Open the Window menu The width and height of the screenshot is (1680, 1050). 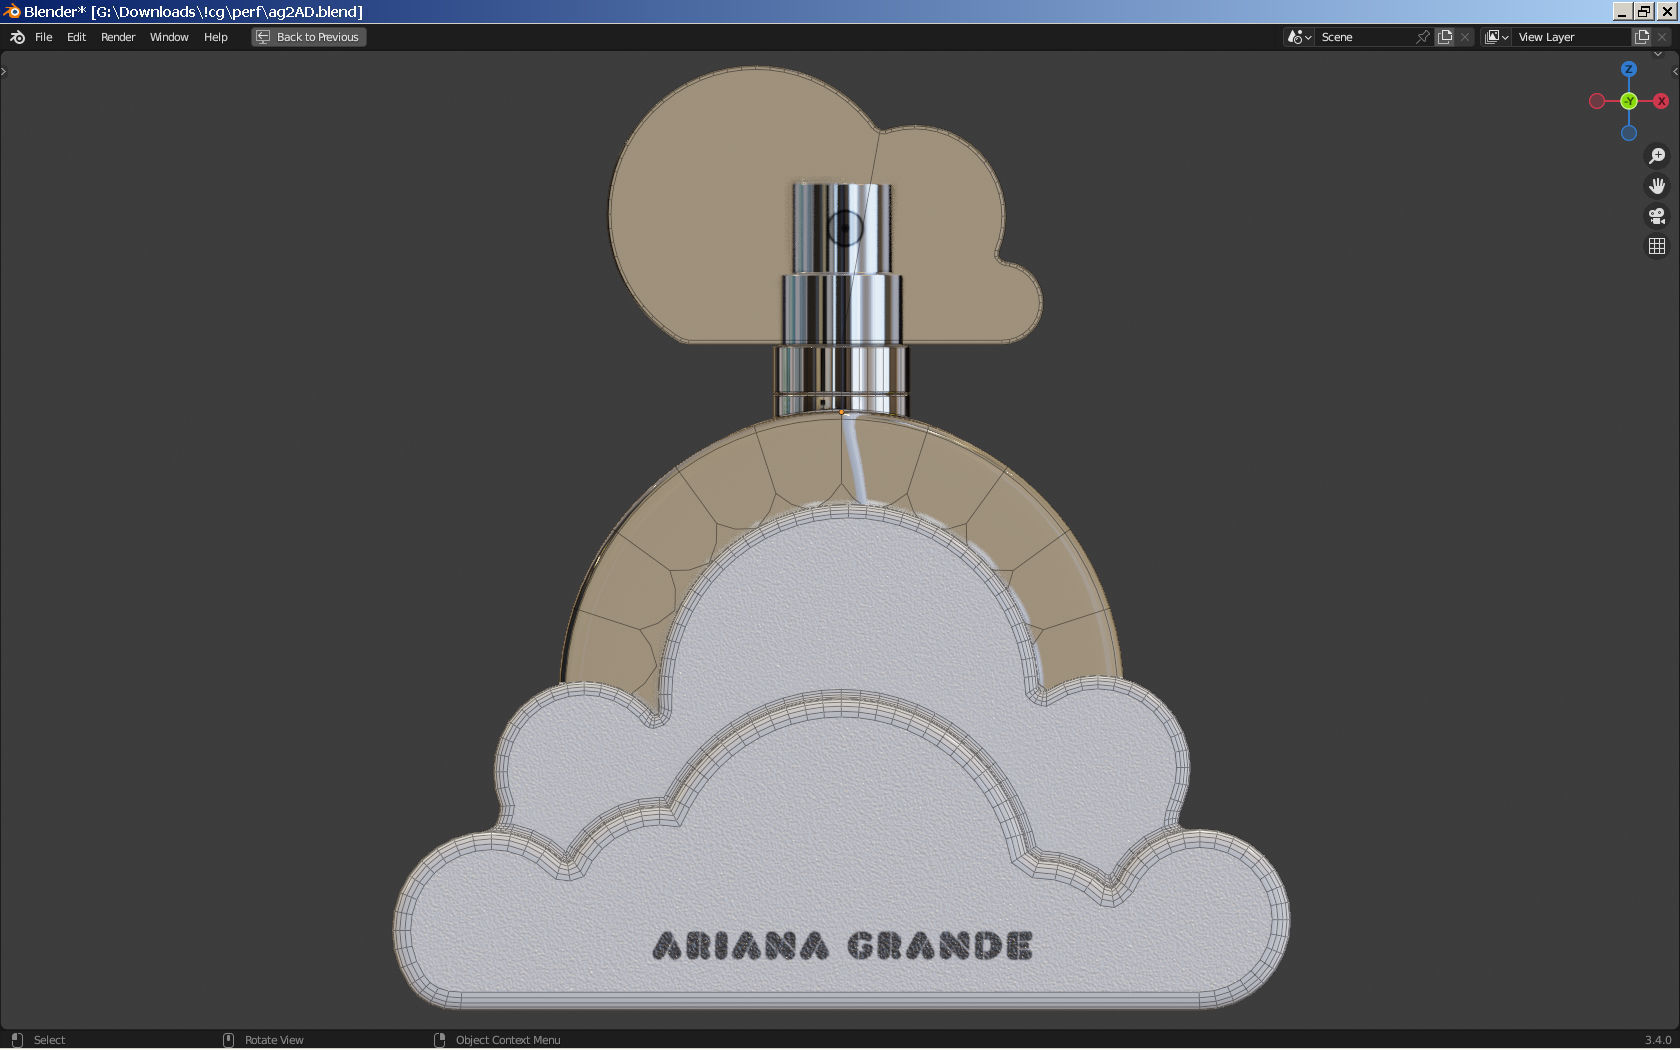click(x=169, y=37)
